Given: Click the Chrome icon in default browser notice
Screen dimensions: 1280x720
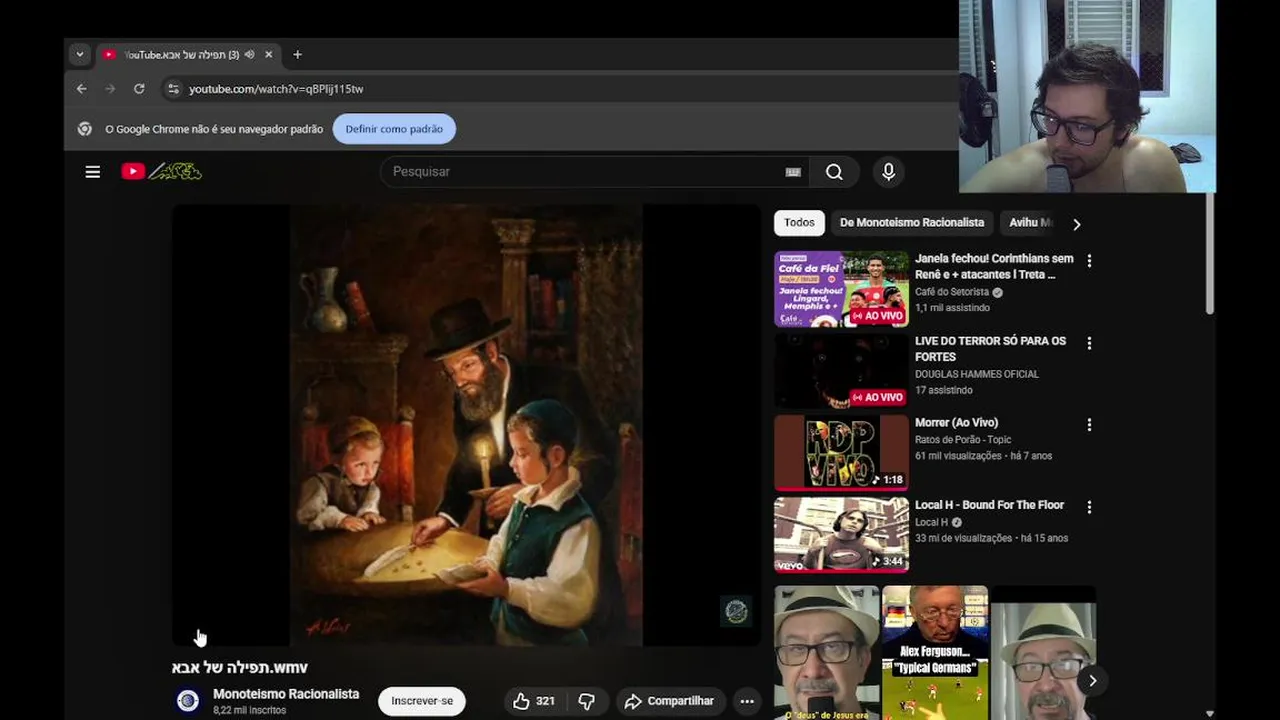Looking at the screenshot, I should (x=85, y=129).
